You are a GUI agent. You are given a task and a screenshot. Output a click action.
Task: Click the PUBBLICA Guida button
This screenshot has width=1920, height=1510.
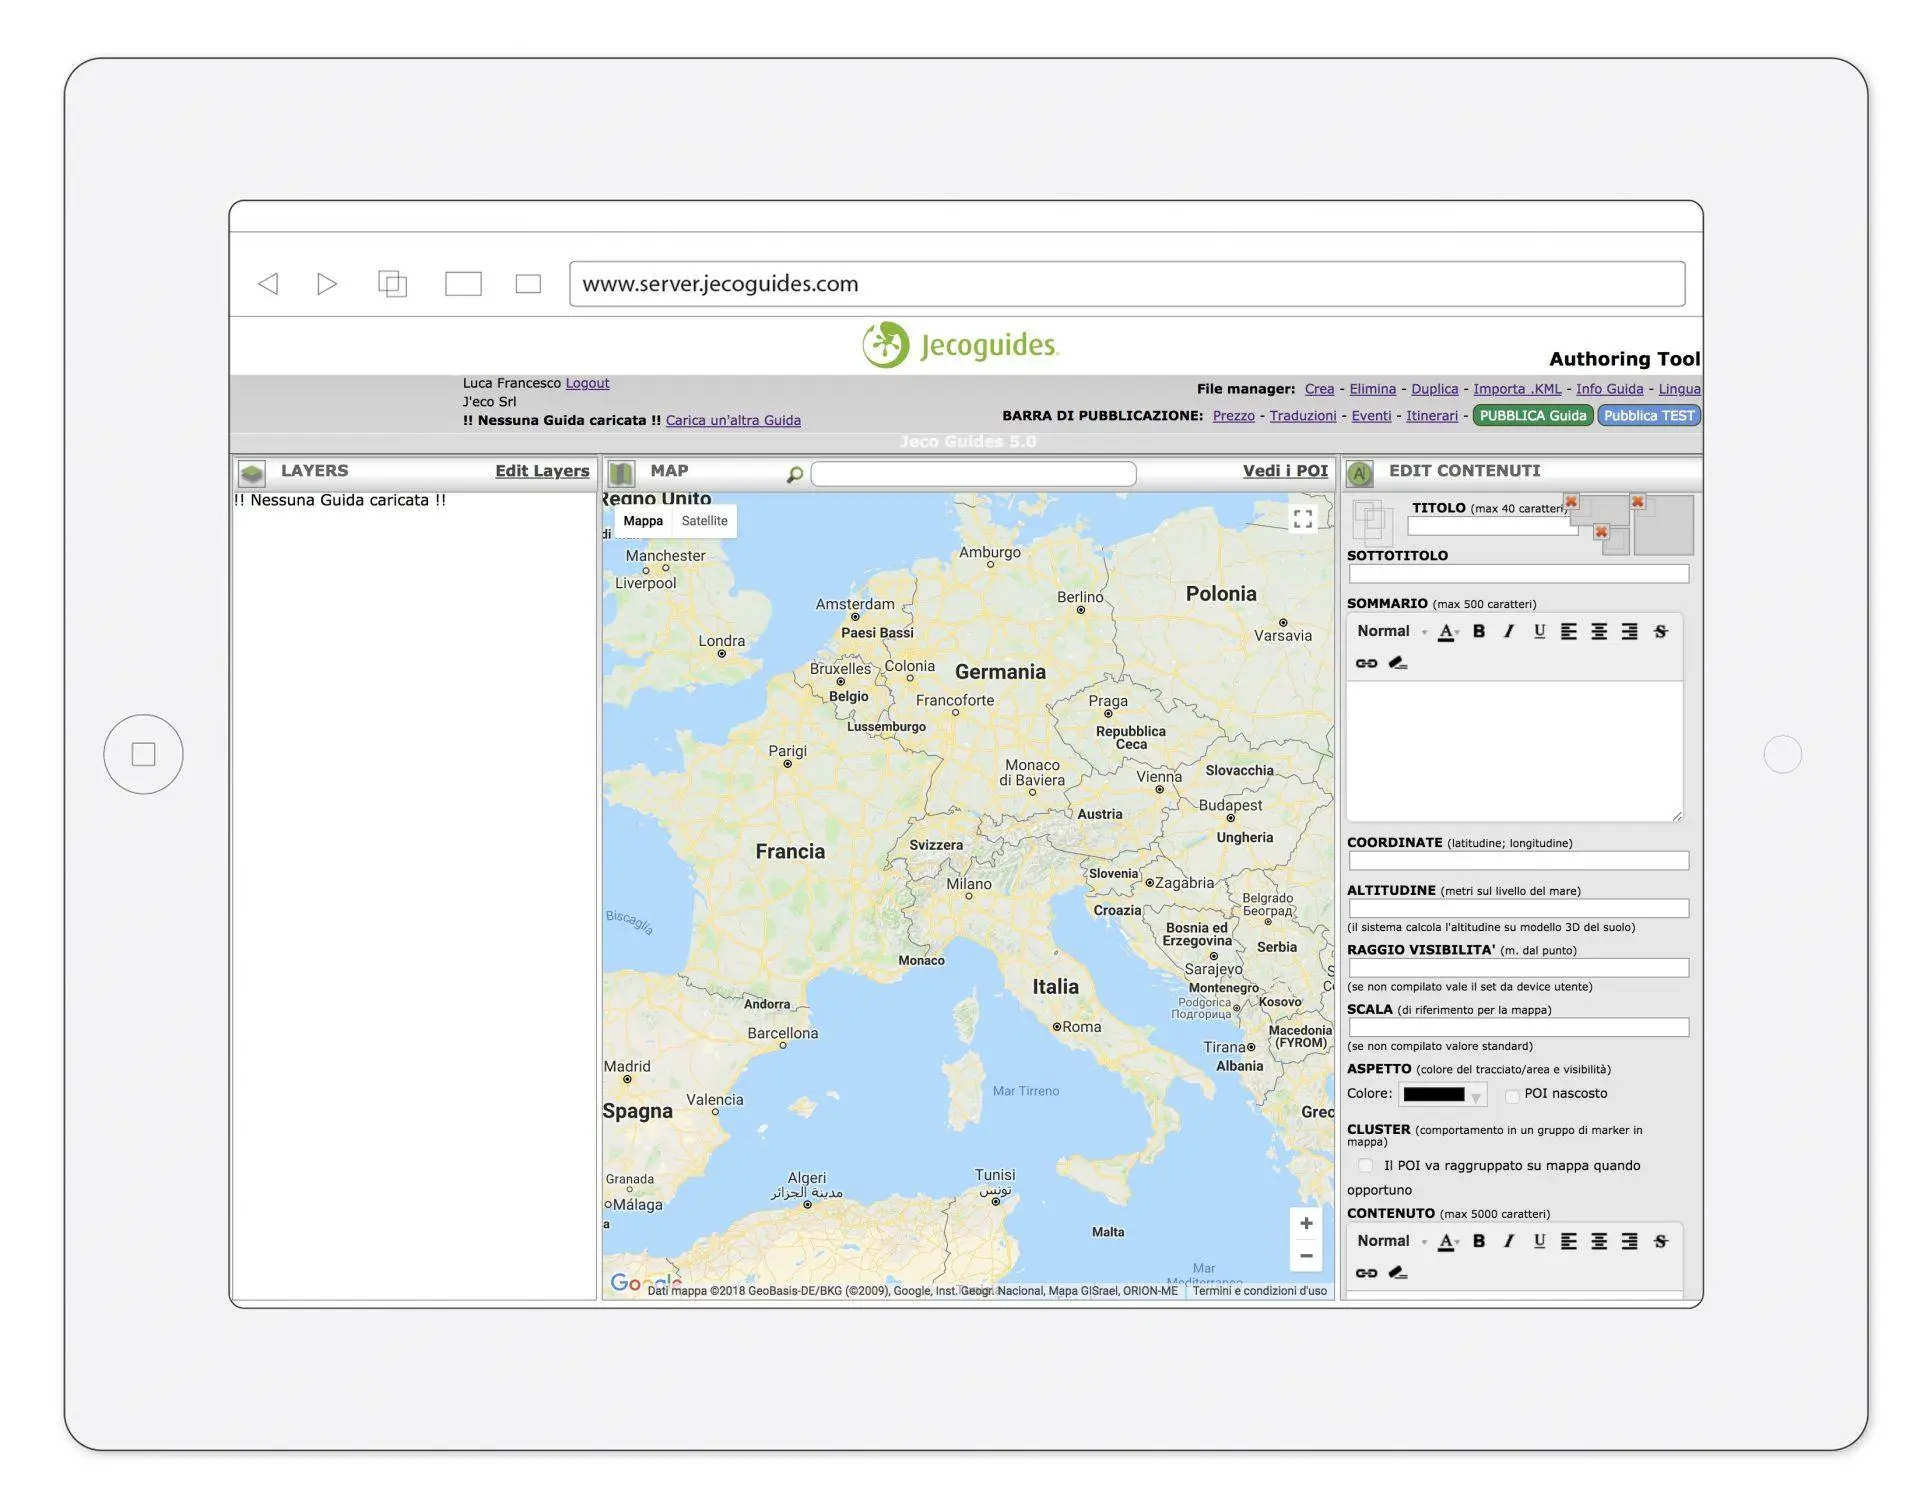coord(1532,416)
